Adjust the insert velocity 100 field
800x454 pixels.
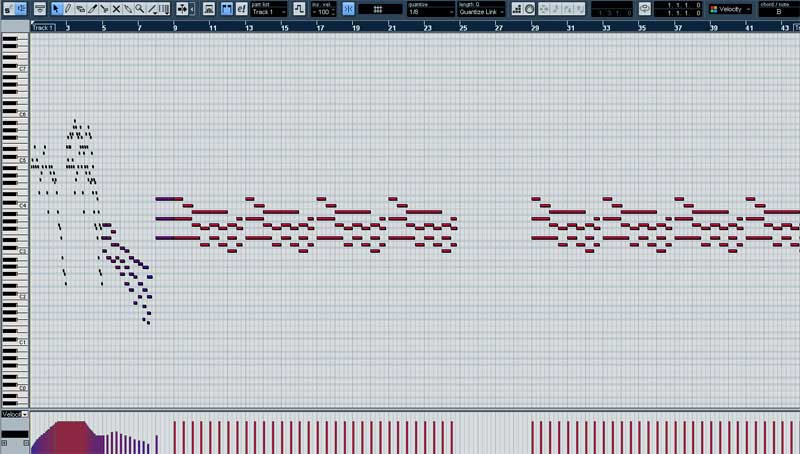(323, 12)
